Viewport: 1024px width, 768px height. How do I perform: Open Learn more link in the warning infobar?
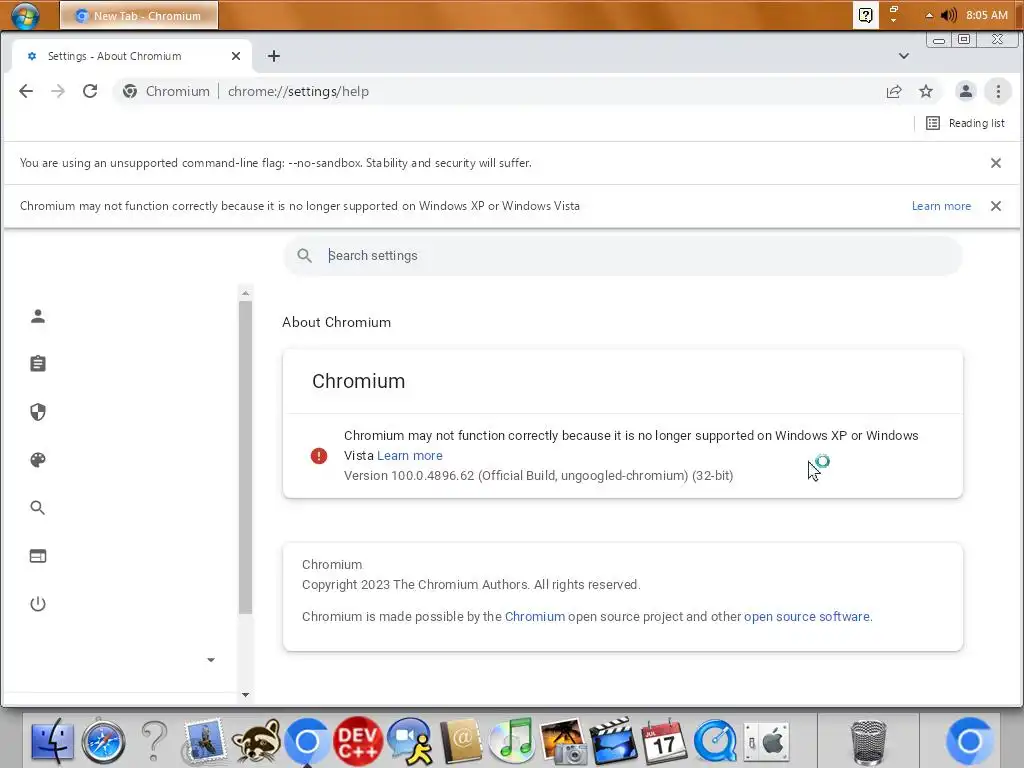941,206
